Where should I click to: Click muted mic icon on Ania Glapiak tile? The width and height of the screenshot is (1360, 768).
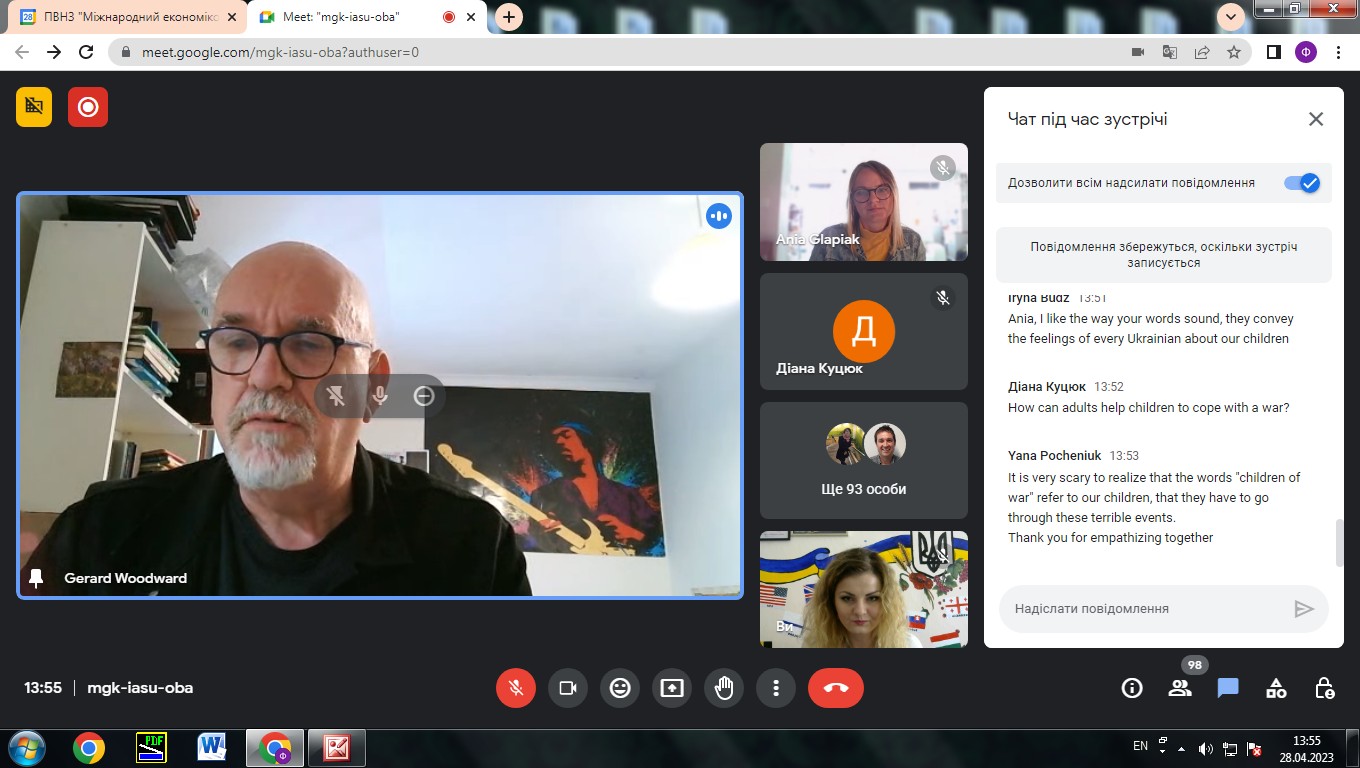coord(942,167)
